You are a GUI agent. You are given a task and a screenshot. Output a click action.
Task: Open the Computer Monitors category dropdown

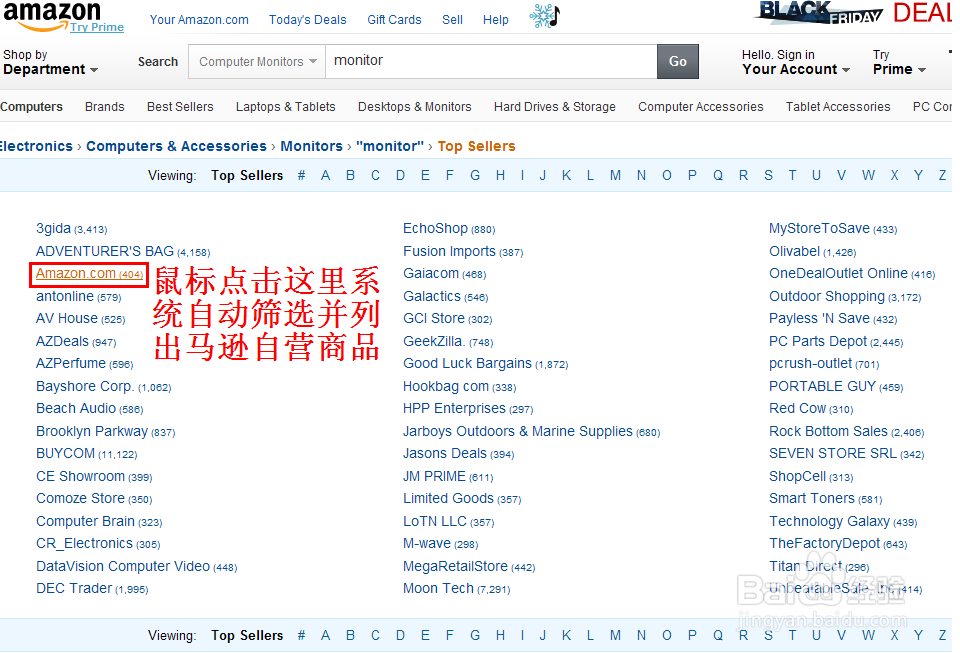[257, 62]
